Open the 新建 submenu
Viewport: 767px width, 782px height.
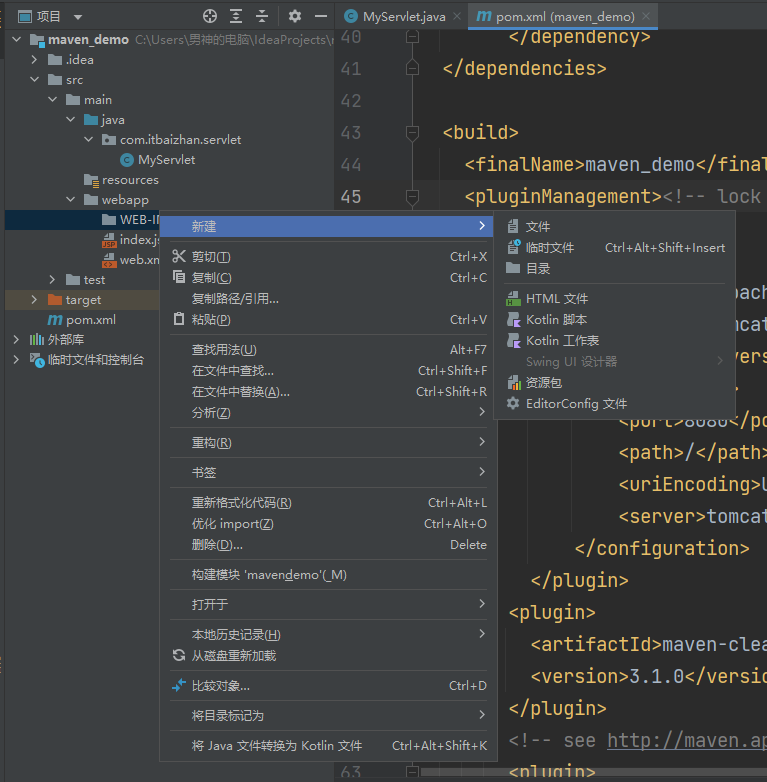tap(328, 226)
